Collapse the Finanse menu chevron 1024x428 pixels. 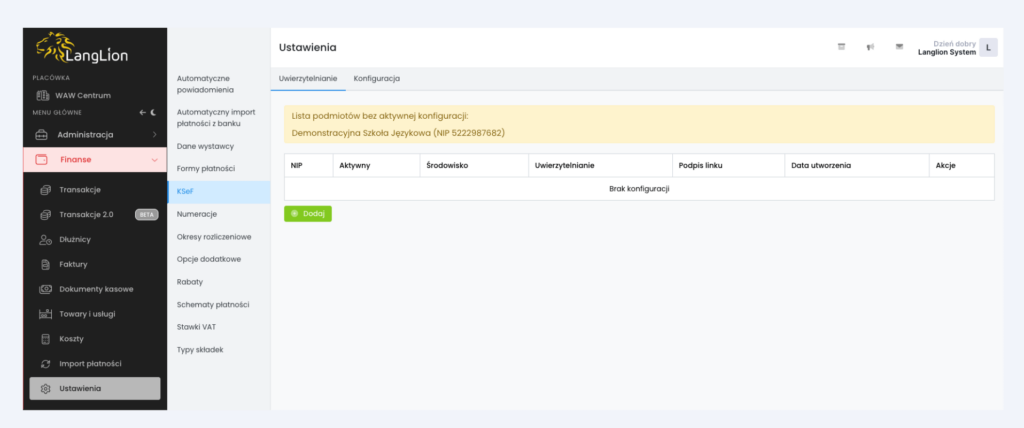click(155, 159)
